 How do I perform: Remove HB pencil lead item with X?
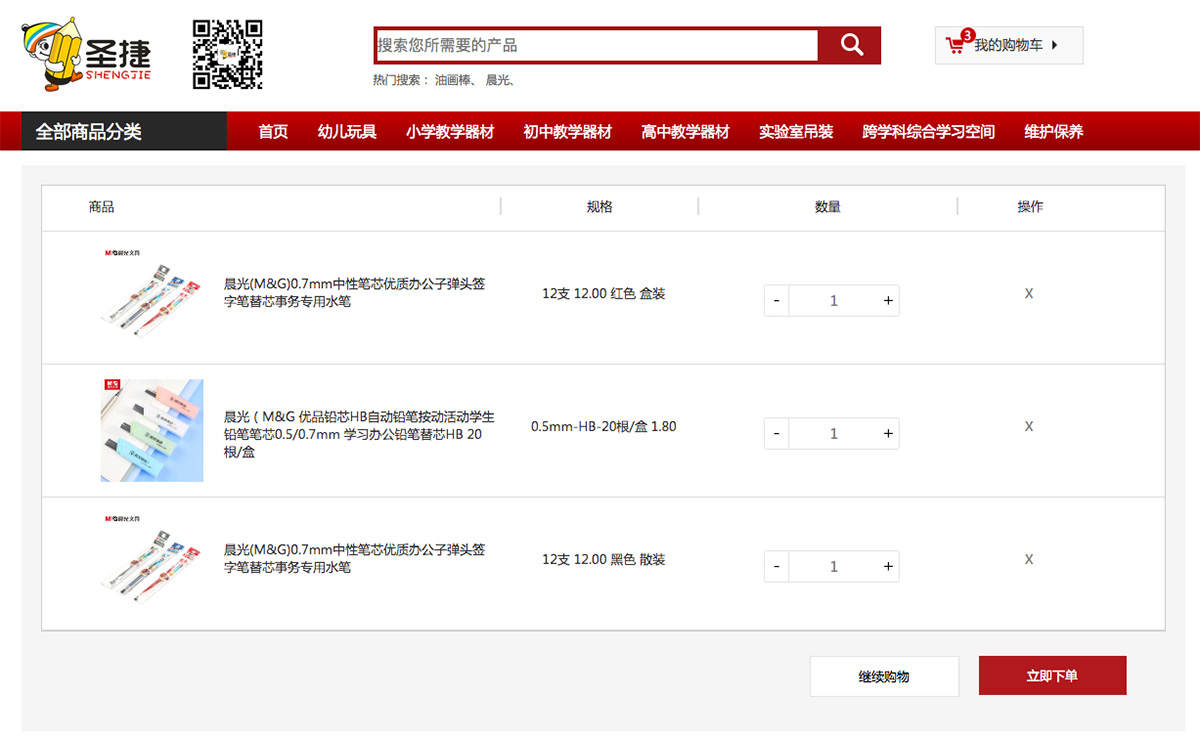(1029, 427)
